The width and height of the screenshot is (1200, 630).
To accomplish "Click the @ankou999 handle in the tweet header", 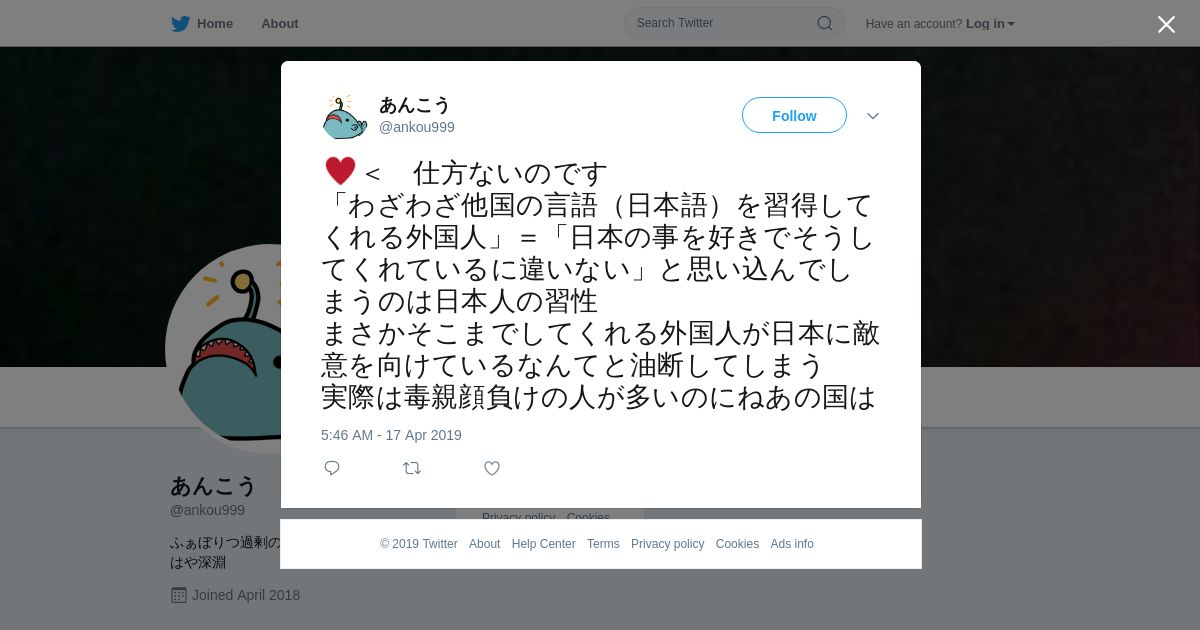I will coord(417,127).
